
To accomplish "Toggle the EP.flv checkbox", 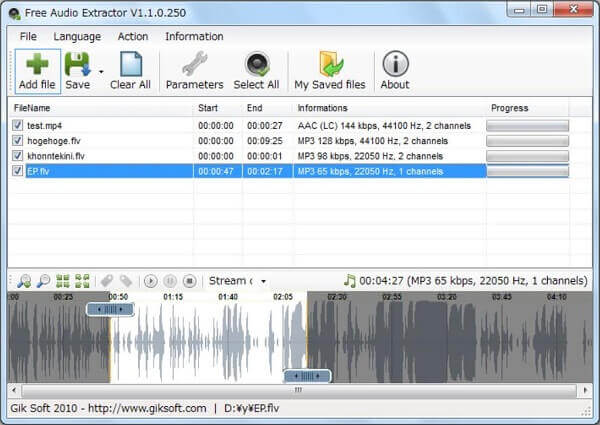I will click(x=17, y=171).
